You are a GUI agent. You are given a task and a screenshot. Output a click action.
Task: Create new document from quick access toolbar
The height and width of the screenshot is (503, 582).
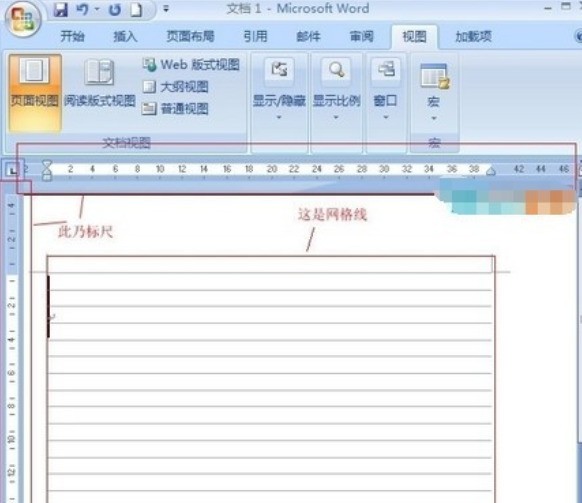(136, 10)
